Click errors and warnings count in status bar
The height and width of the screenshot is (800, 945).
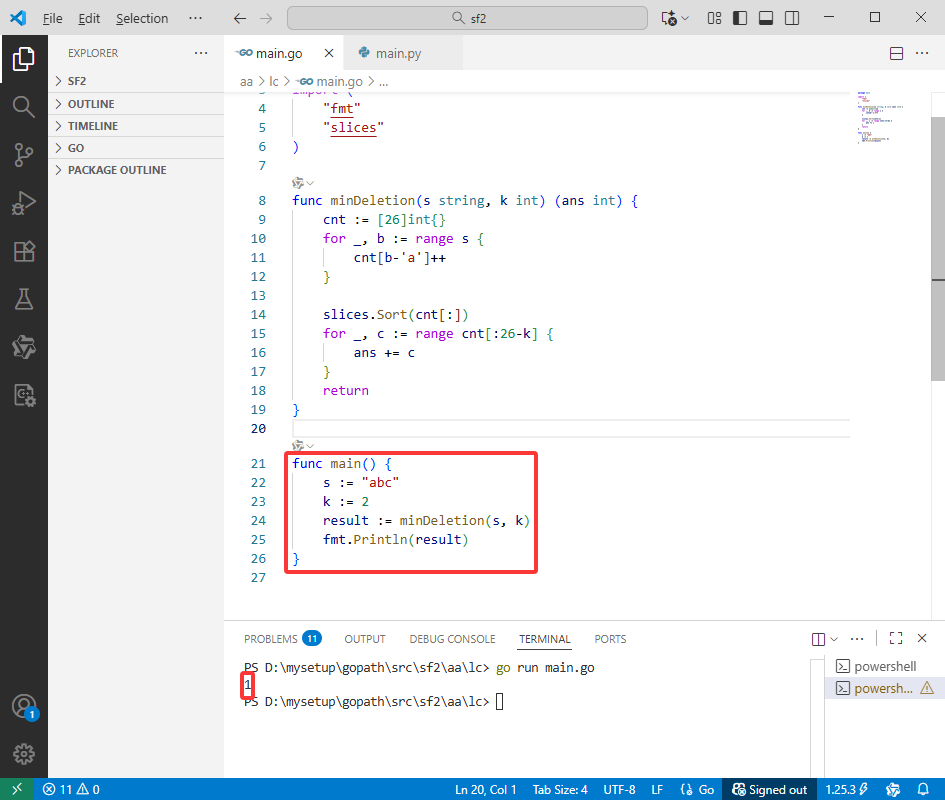click(x=71, y=789)
